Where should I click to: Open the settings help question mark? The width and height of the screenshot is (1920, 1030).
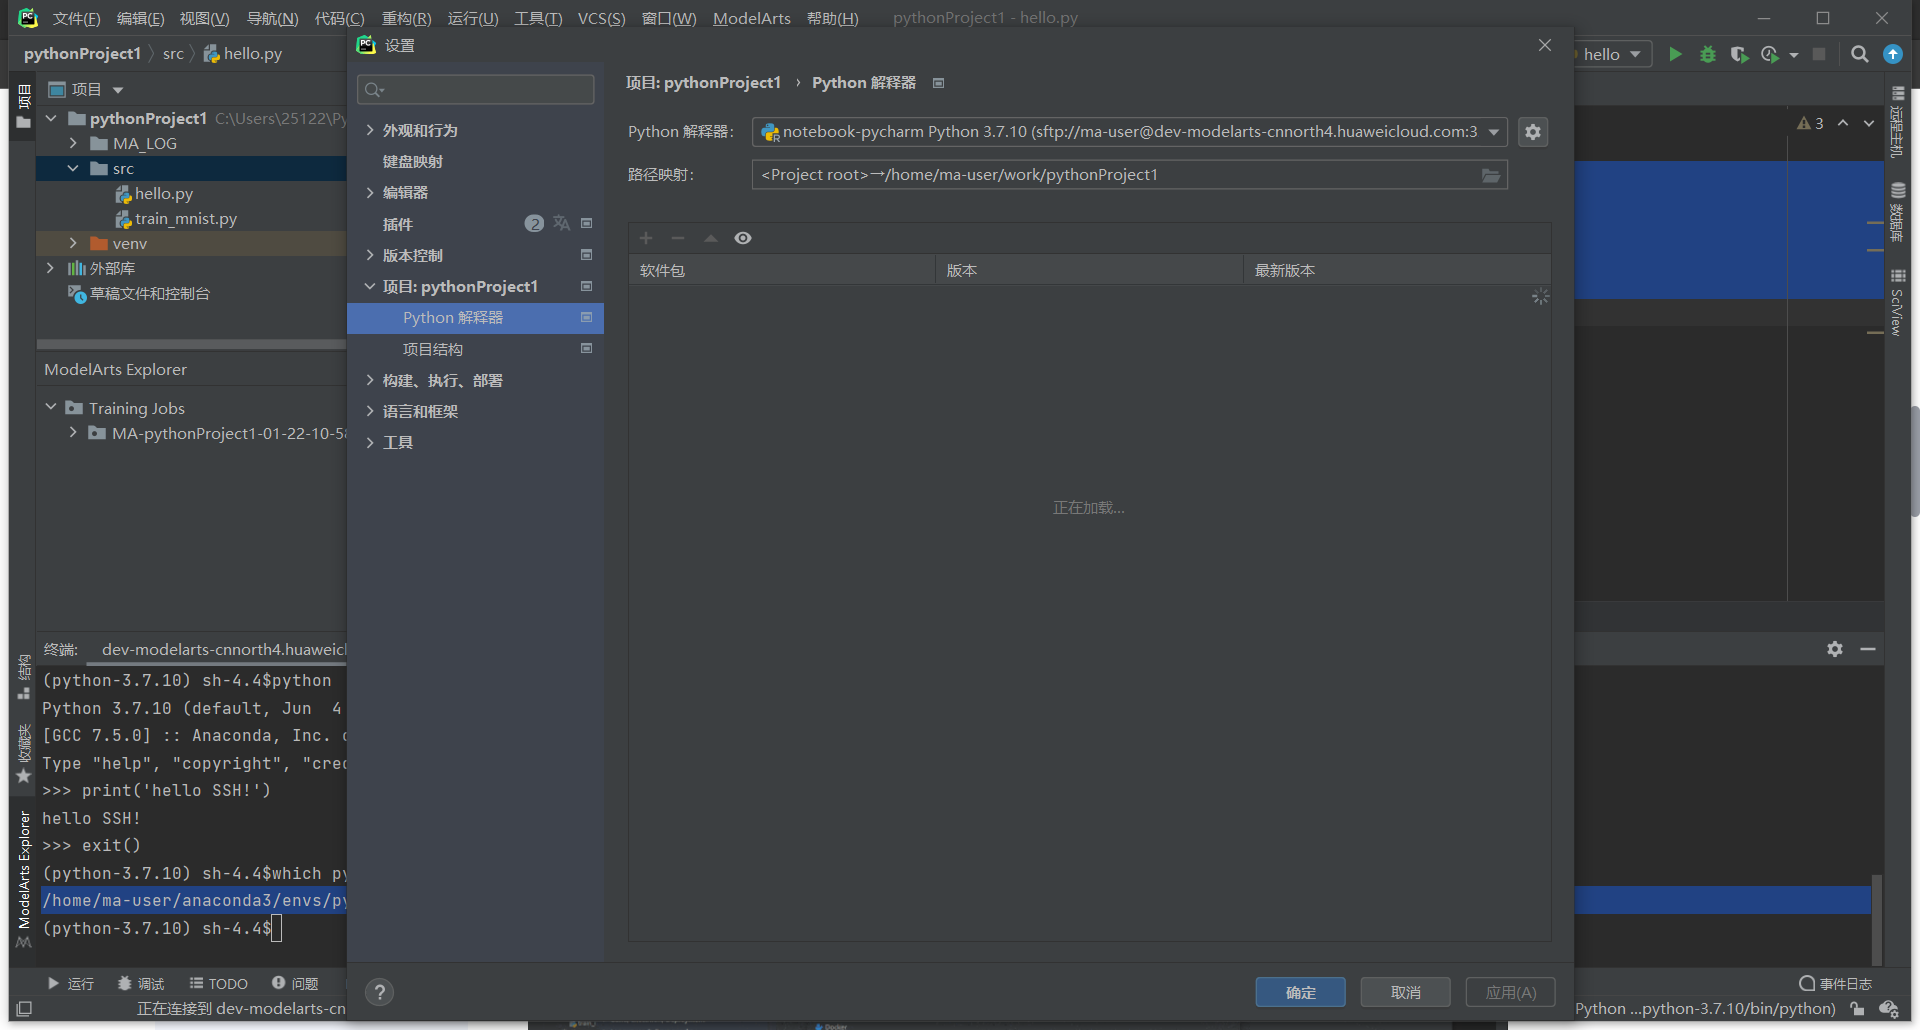tap(380, 992)
